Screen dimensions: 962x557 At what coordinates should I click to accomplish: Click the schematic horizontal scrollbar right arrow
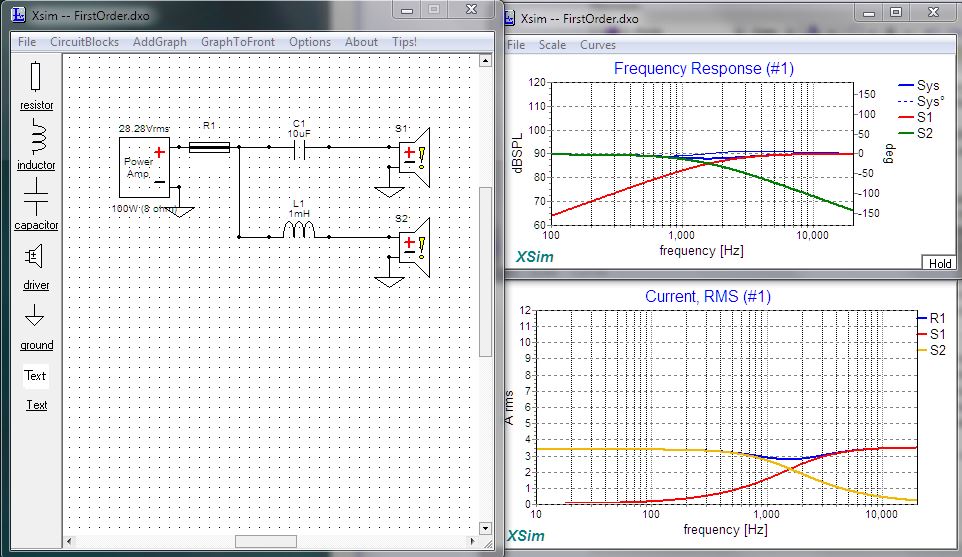472,541
